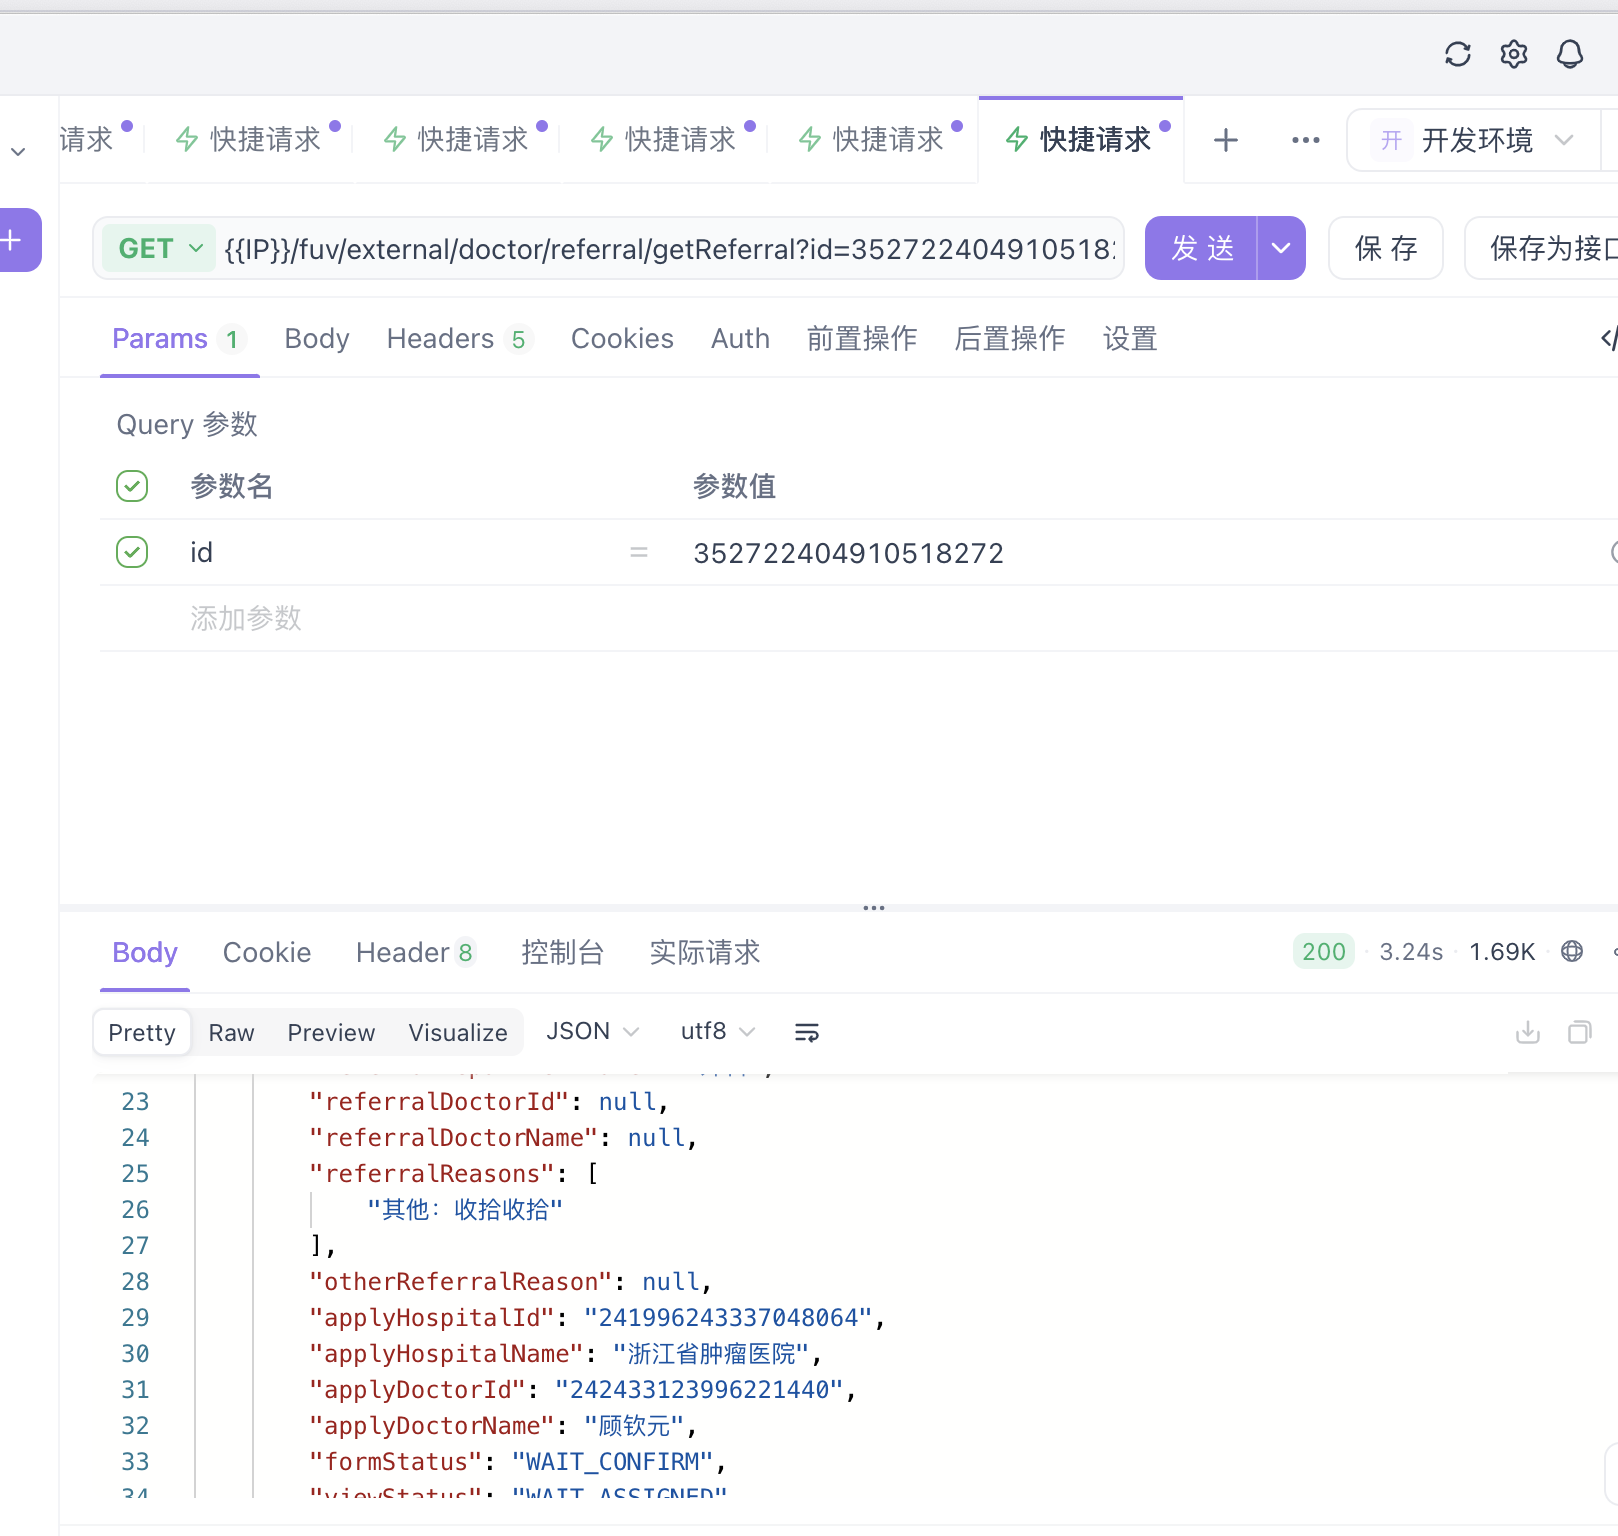Click the "applyDoctorName" 顾钦元 line
This screenshot has width=1618, height=1536.
coord(502,1425)
